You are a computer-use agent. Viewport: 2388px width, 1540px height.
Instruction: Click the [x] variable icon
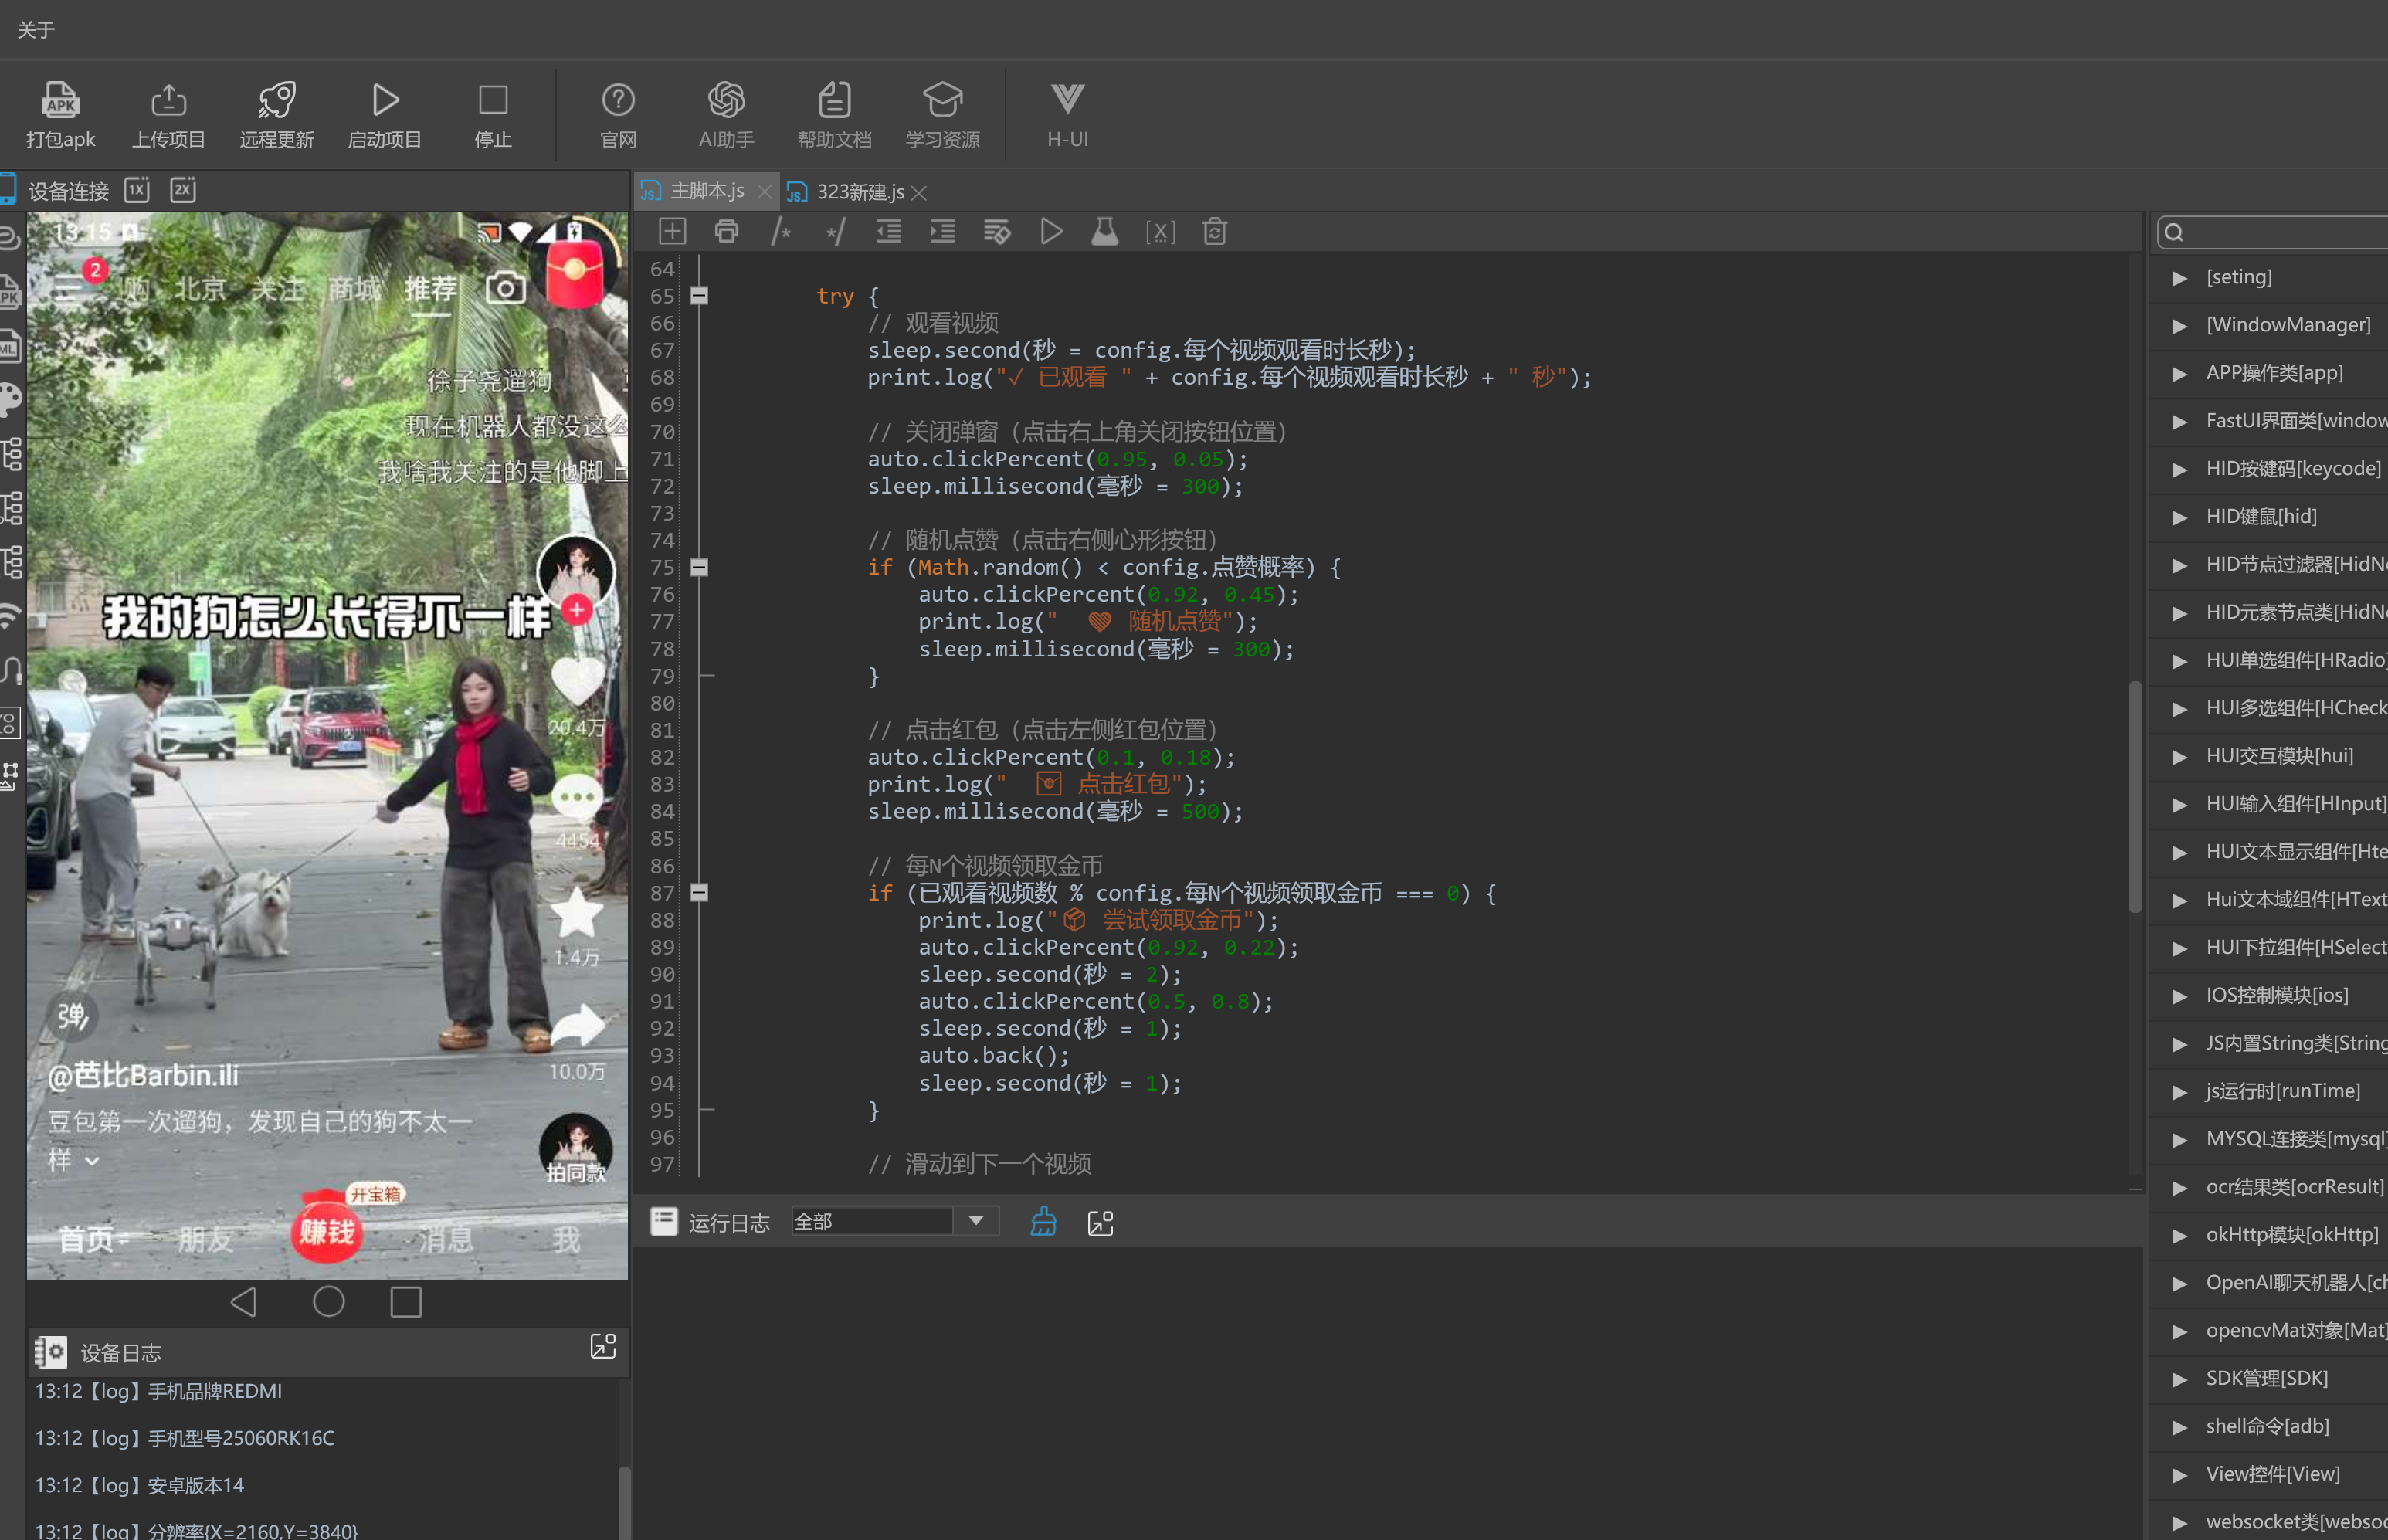[x=1160, y=232]
